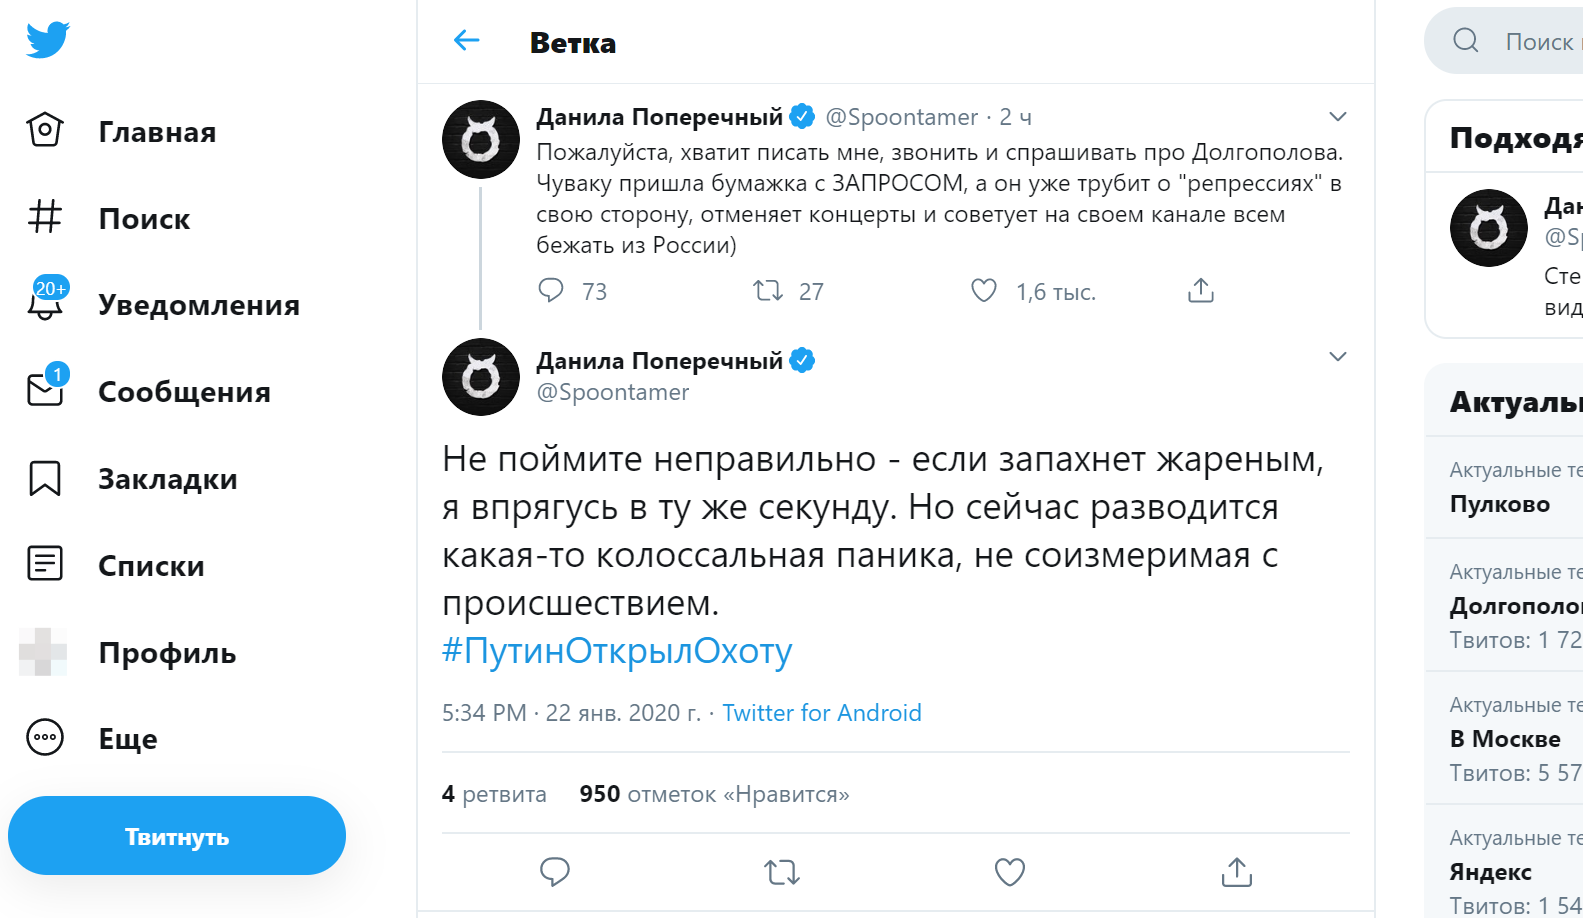Open the Twitter for Android link
The image size is (1583, 918).
(x=822, y=713)
